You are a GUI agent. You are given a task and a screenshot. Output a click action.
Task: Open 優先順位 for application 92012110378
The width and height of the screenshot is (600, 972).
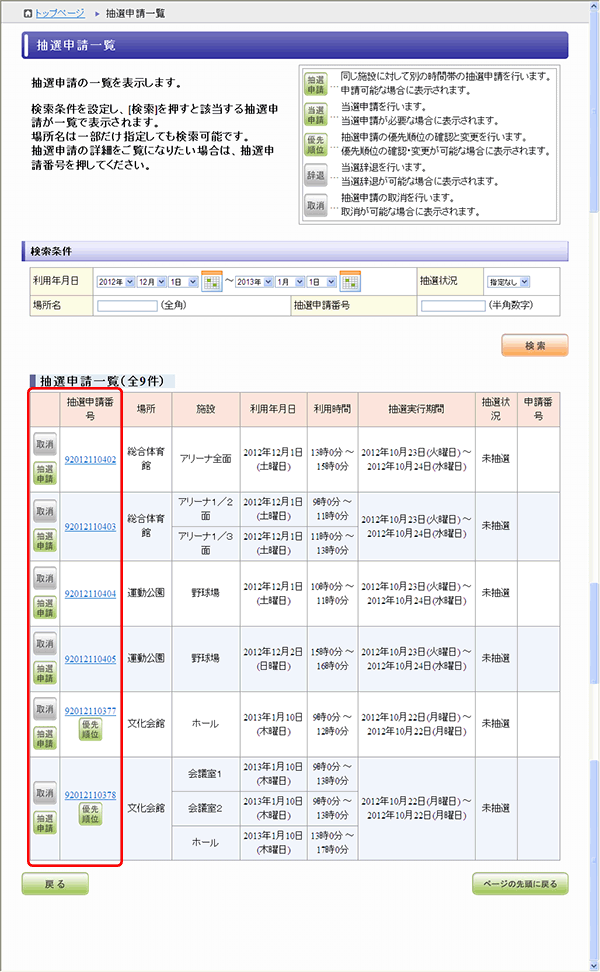coord(90,814)
